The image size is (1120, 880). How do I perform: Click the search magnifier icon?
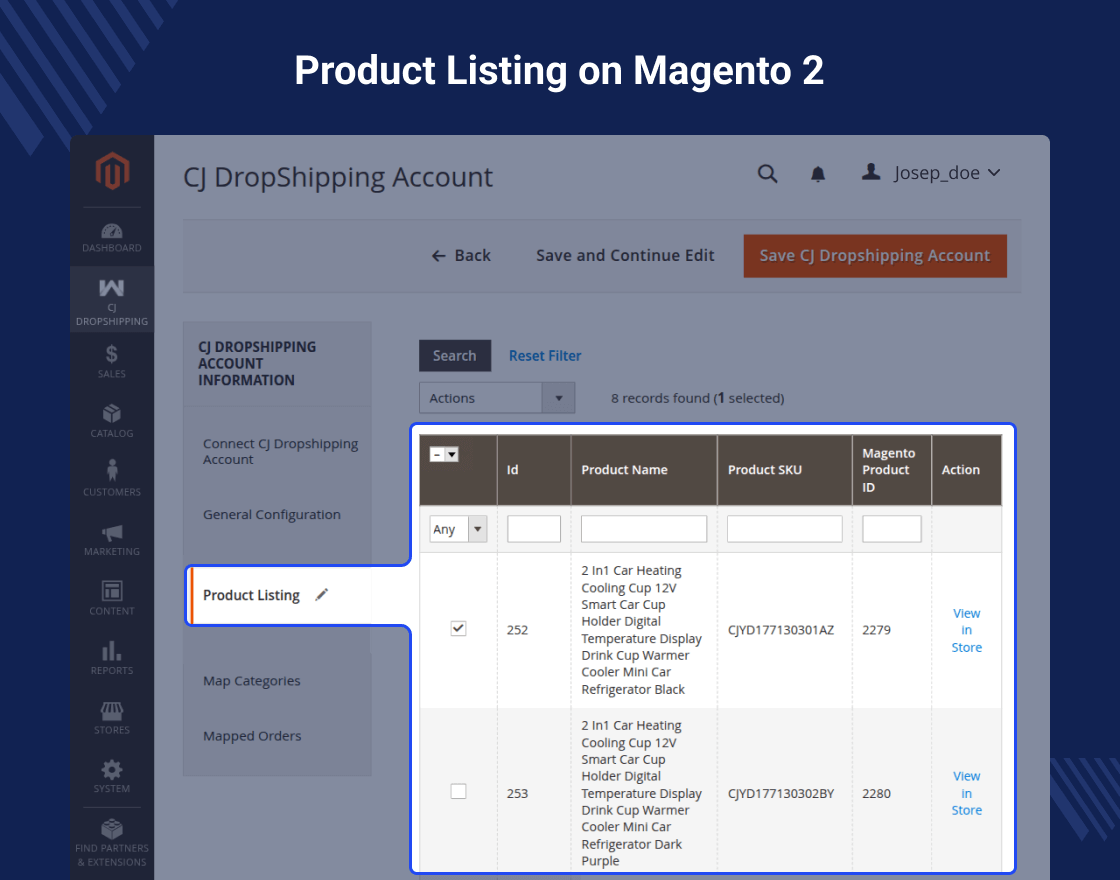click(767, 174)
